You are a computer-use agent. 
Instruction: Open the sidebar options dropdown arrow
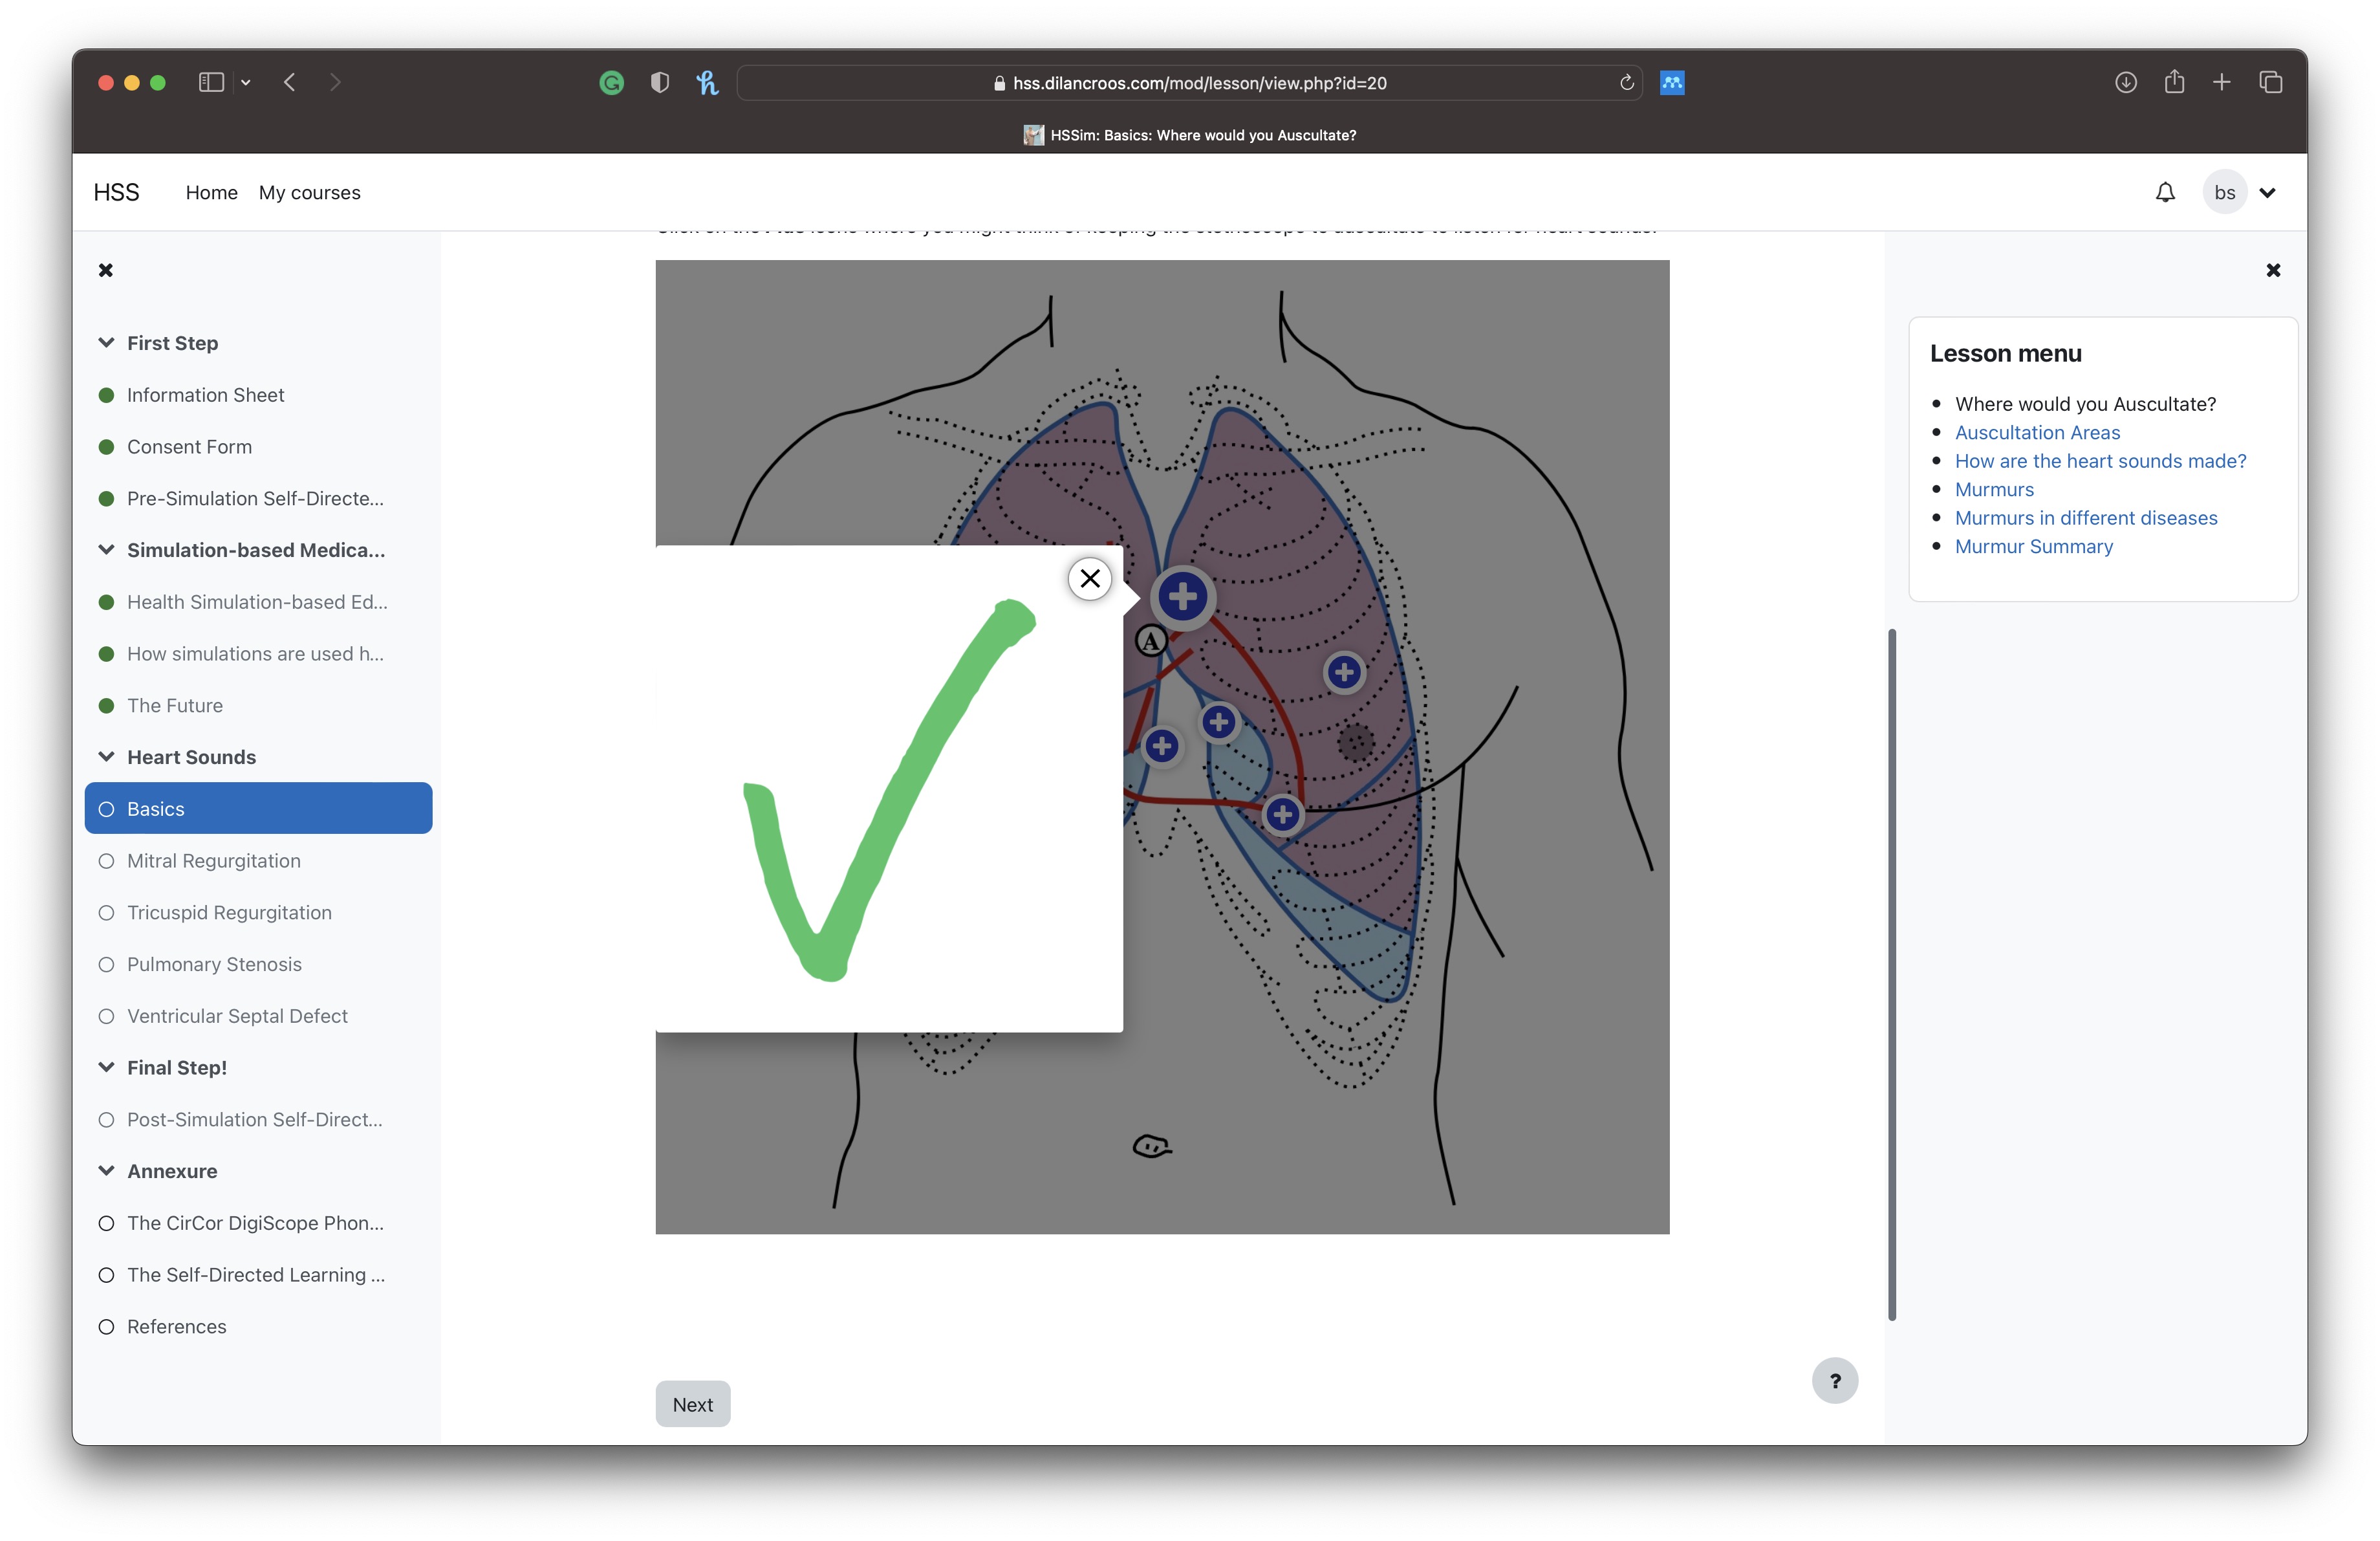pos(246,83)
